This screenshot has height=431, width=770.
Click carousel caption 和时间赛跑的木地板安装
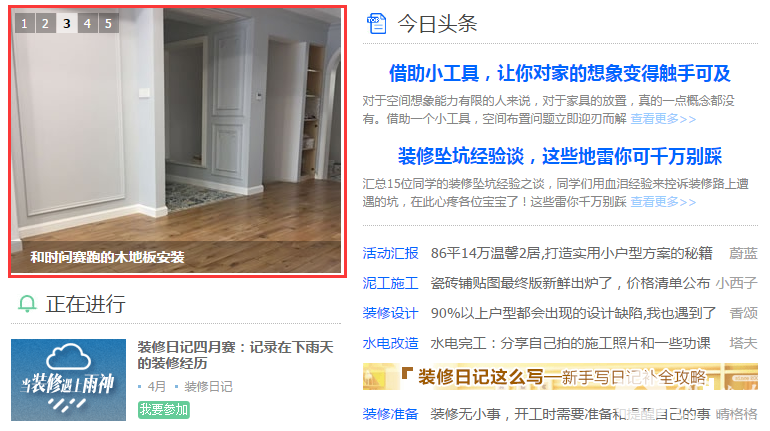[x=107, y=257]
